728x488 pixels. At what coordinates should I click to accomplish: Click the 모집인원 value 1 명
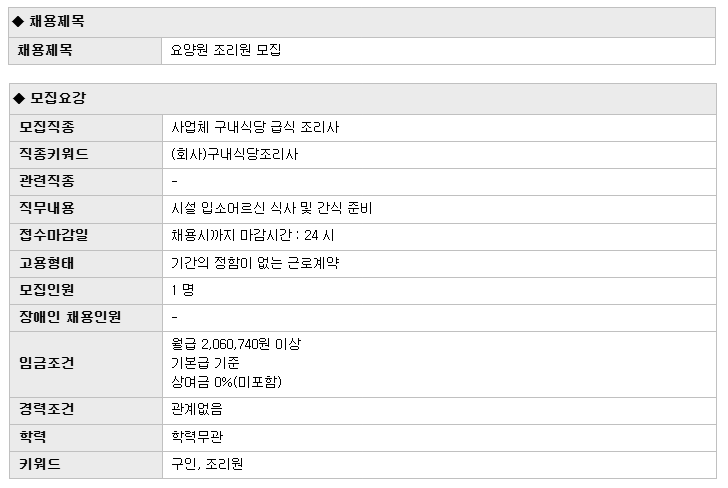182,290
